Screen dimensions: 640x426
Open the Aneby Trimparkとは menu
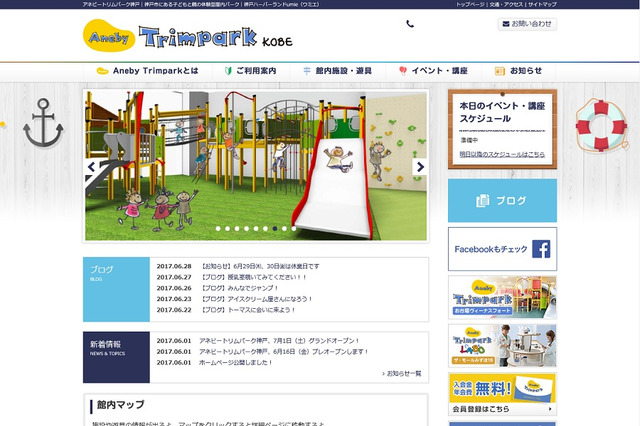tap(147, 71)
